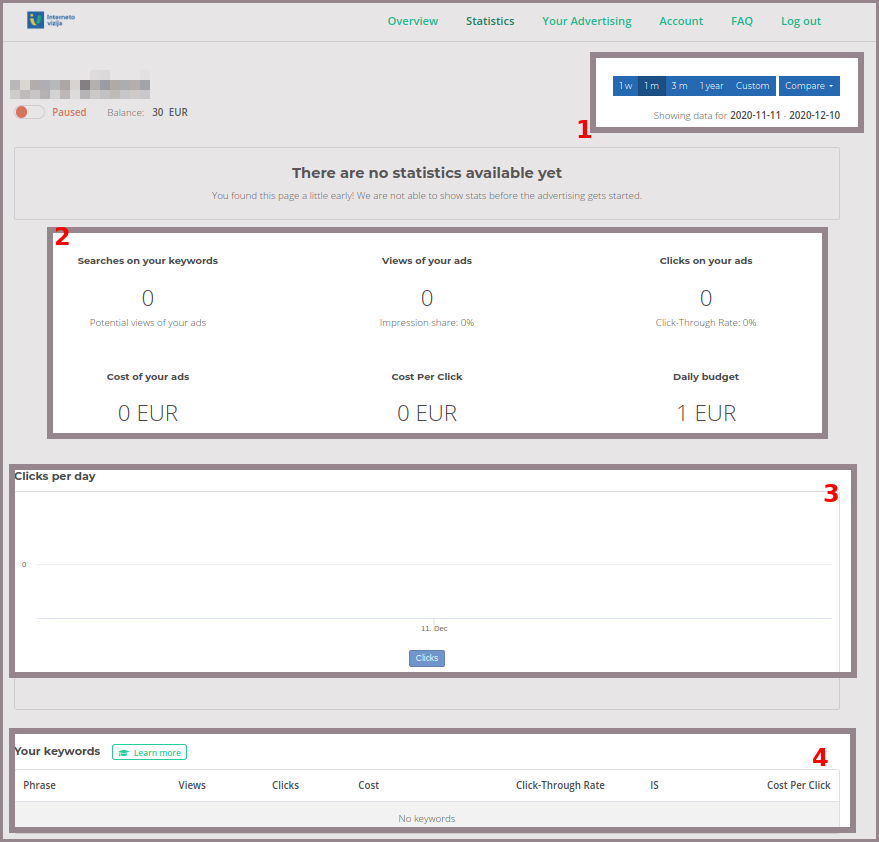879x842 pixels.
Task: Choose the Custom date range option
Action: pyautogui.click(x=752, y=86)
